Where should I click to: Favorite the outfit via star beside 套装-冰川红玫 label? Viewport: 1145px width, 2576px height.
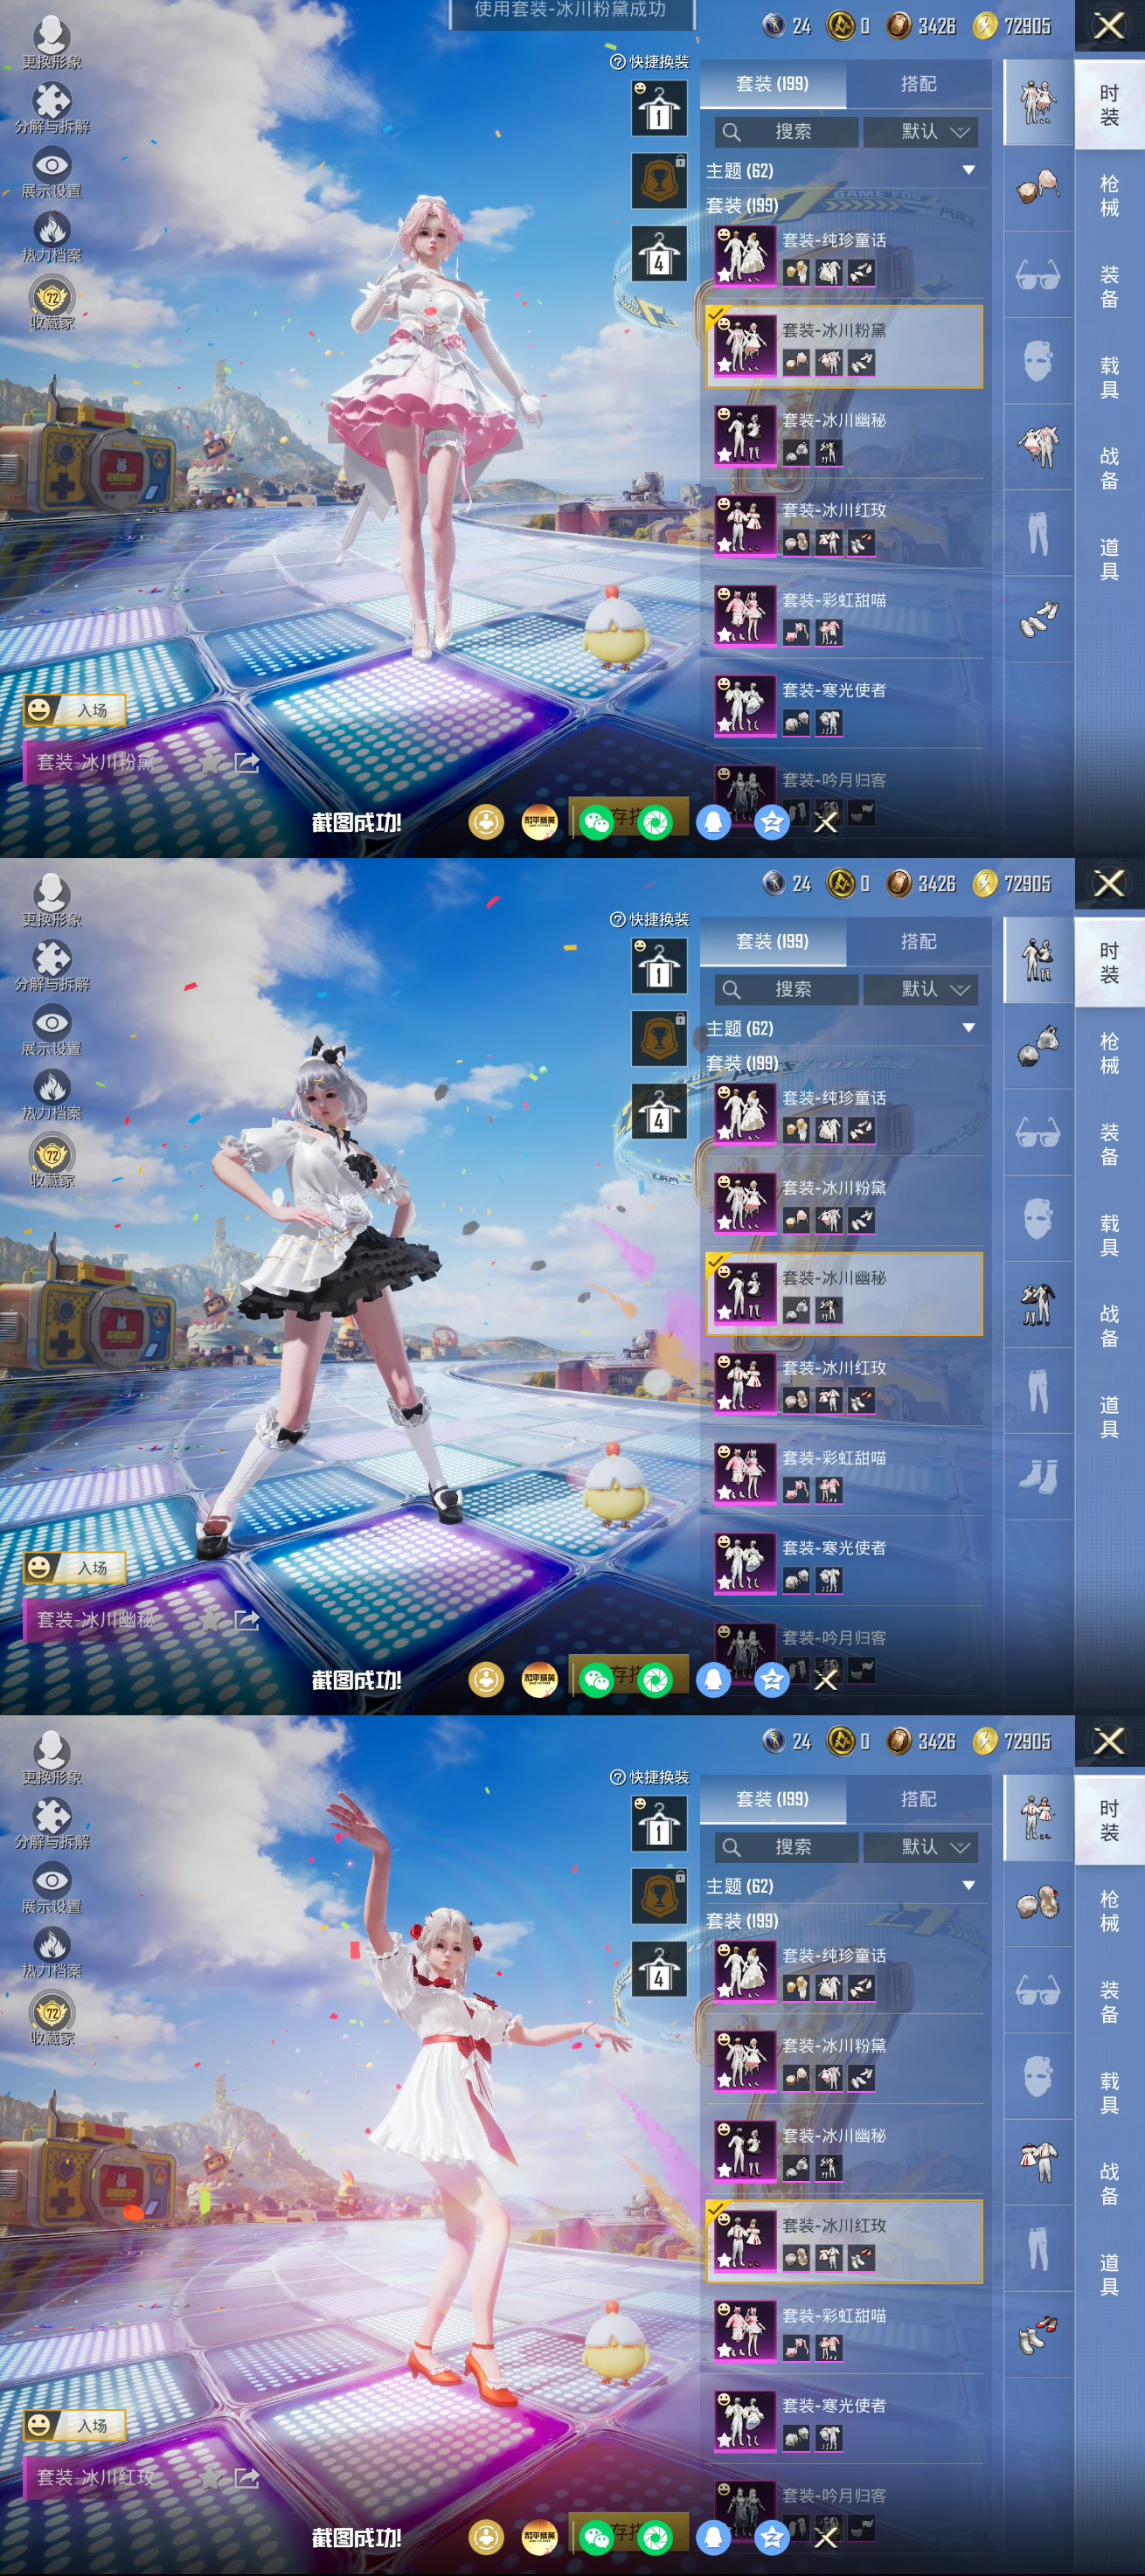point(209,2479)
